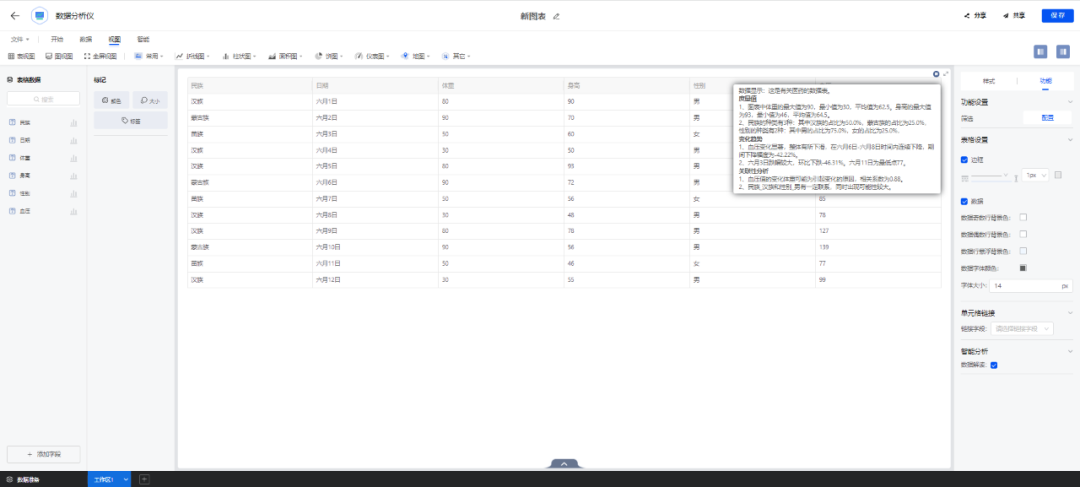Click the 颜色 color mark button
Viewport: 1080px width, 487px height.
pyautogui.click(x=112, y=100)
